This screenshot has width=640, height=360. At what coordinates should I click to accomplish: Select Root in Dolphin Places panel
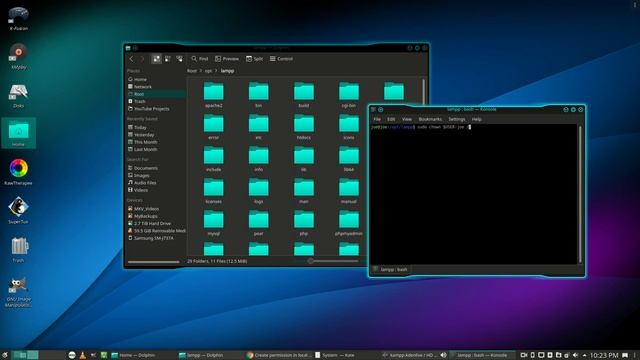click(156, 94)
